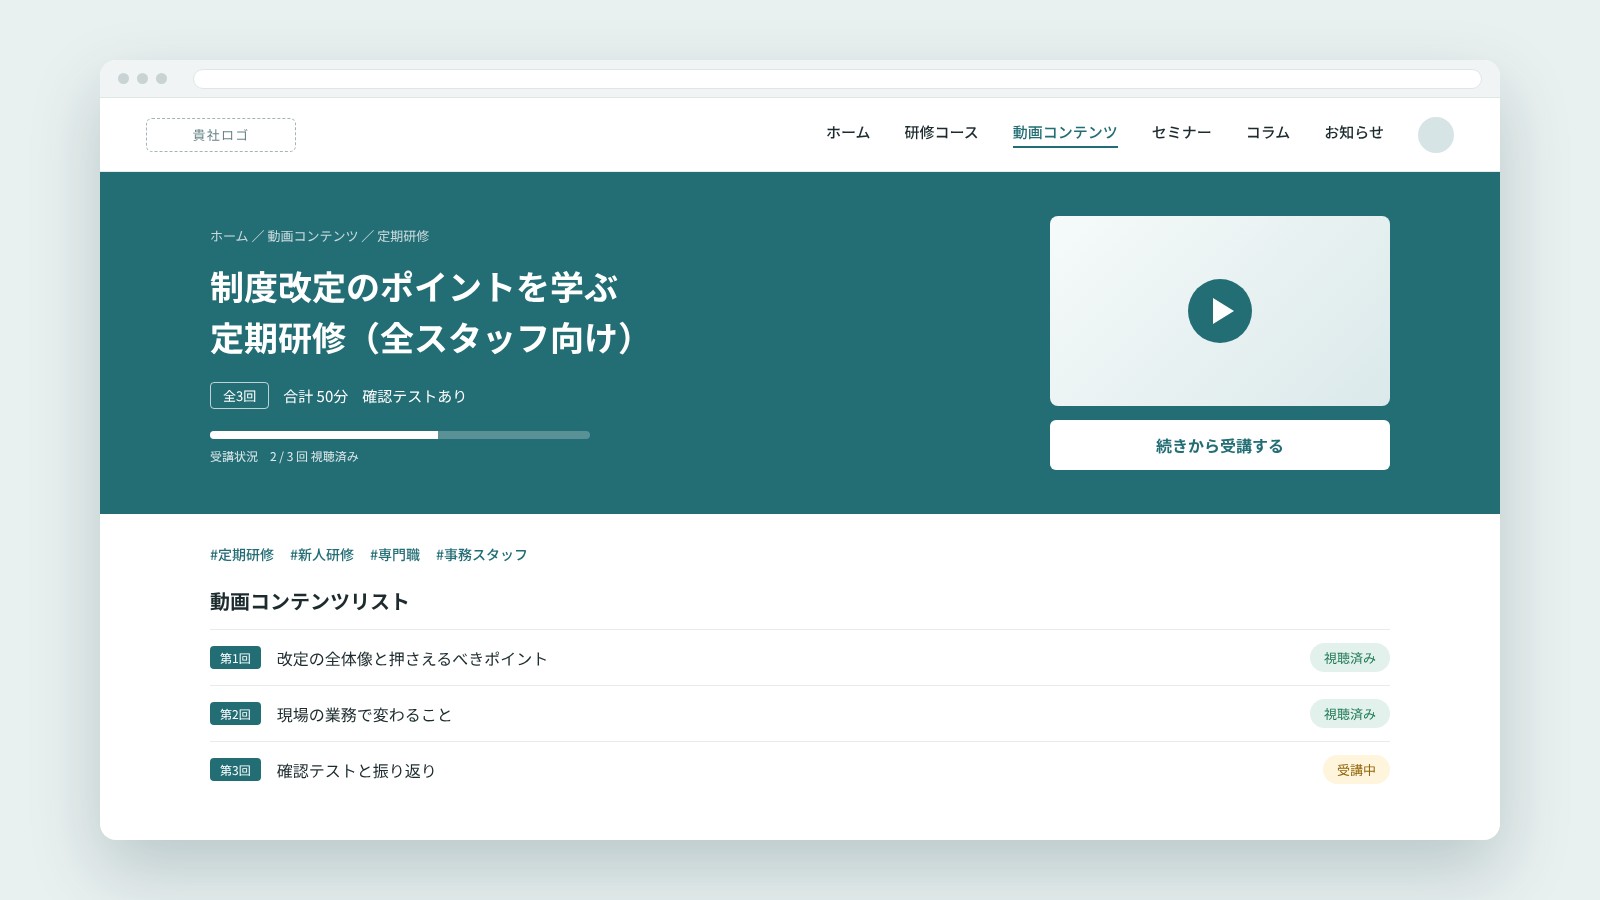Click the 全3回 tag
Image resolution: width=1600 pixels, height=900 pixels.
click(x=239, y=396)
